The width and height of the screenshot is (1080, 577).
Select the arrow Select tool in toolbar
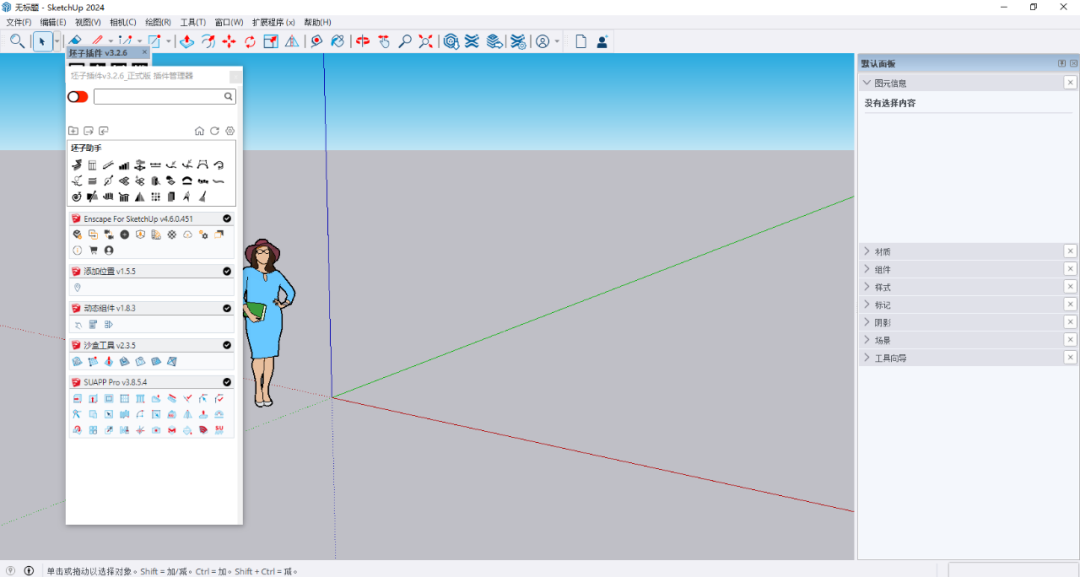click(42, 41)
